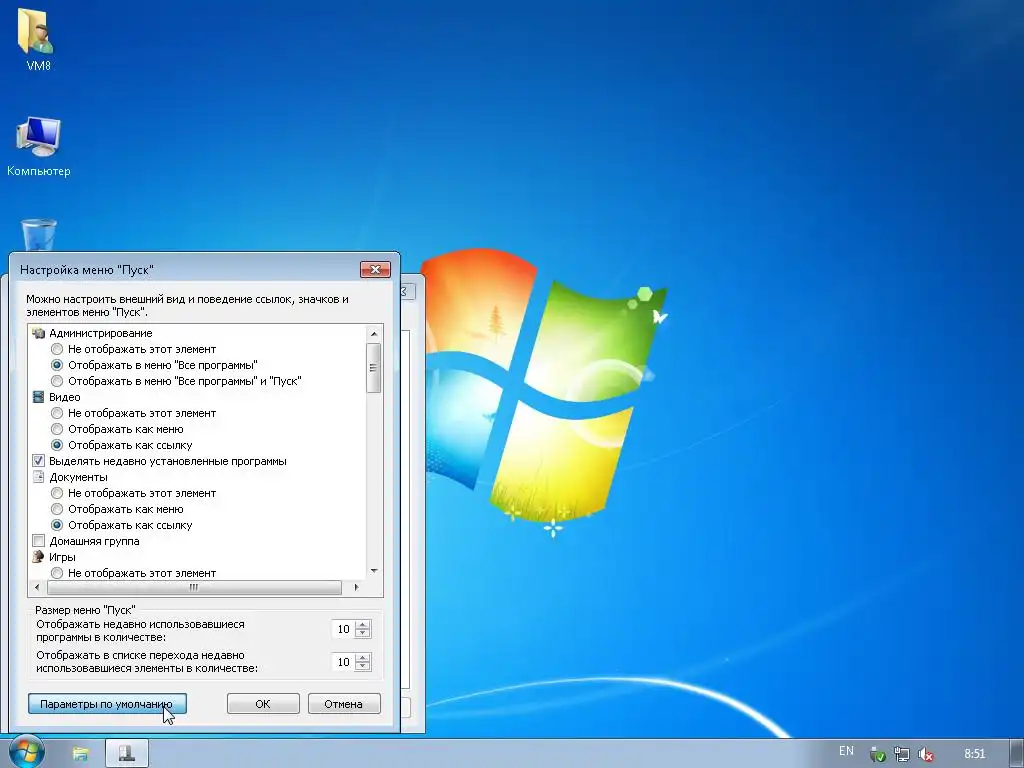Select Видео "Отображать как ссылку"

(x=57, y=445)
